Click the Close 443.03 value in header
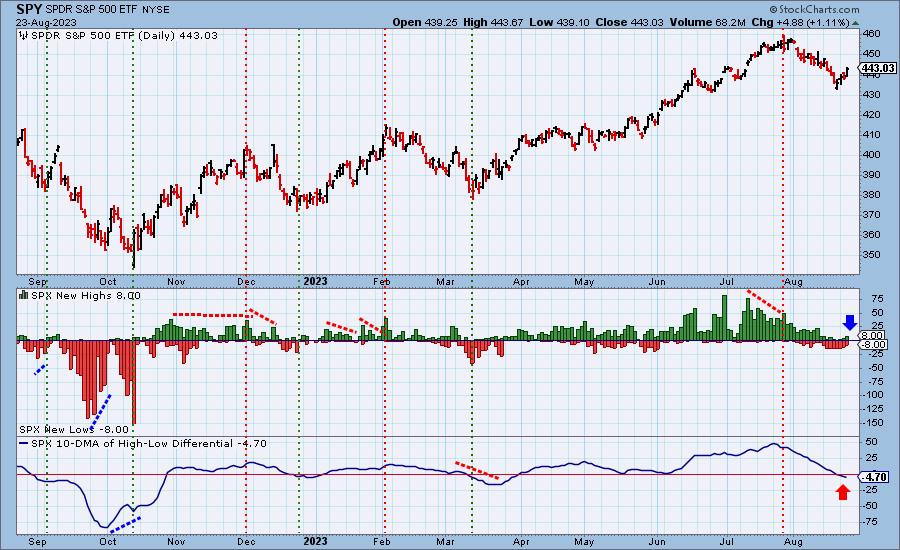The width and height of the screenshot is (900, 550). 629,22
